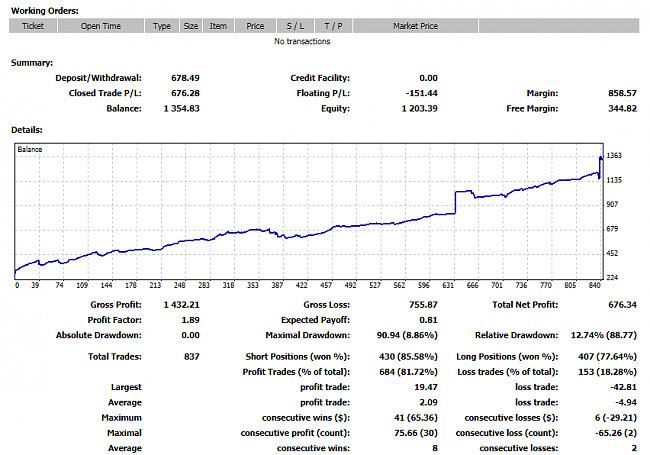Click consecutive losses value 6 (-29.21)

click(x=616, y=418)
